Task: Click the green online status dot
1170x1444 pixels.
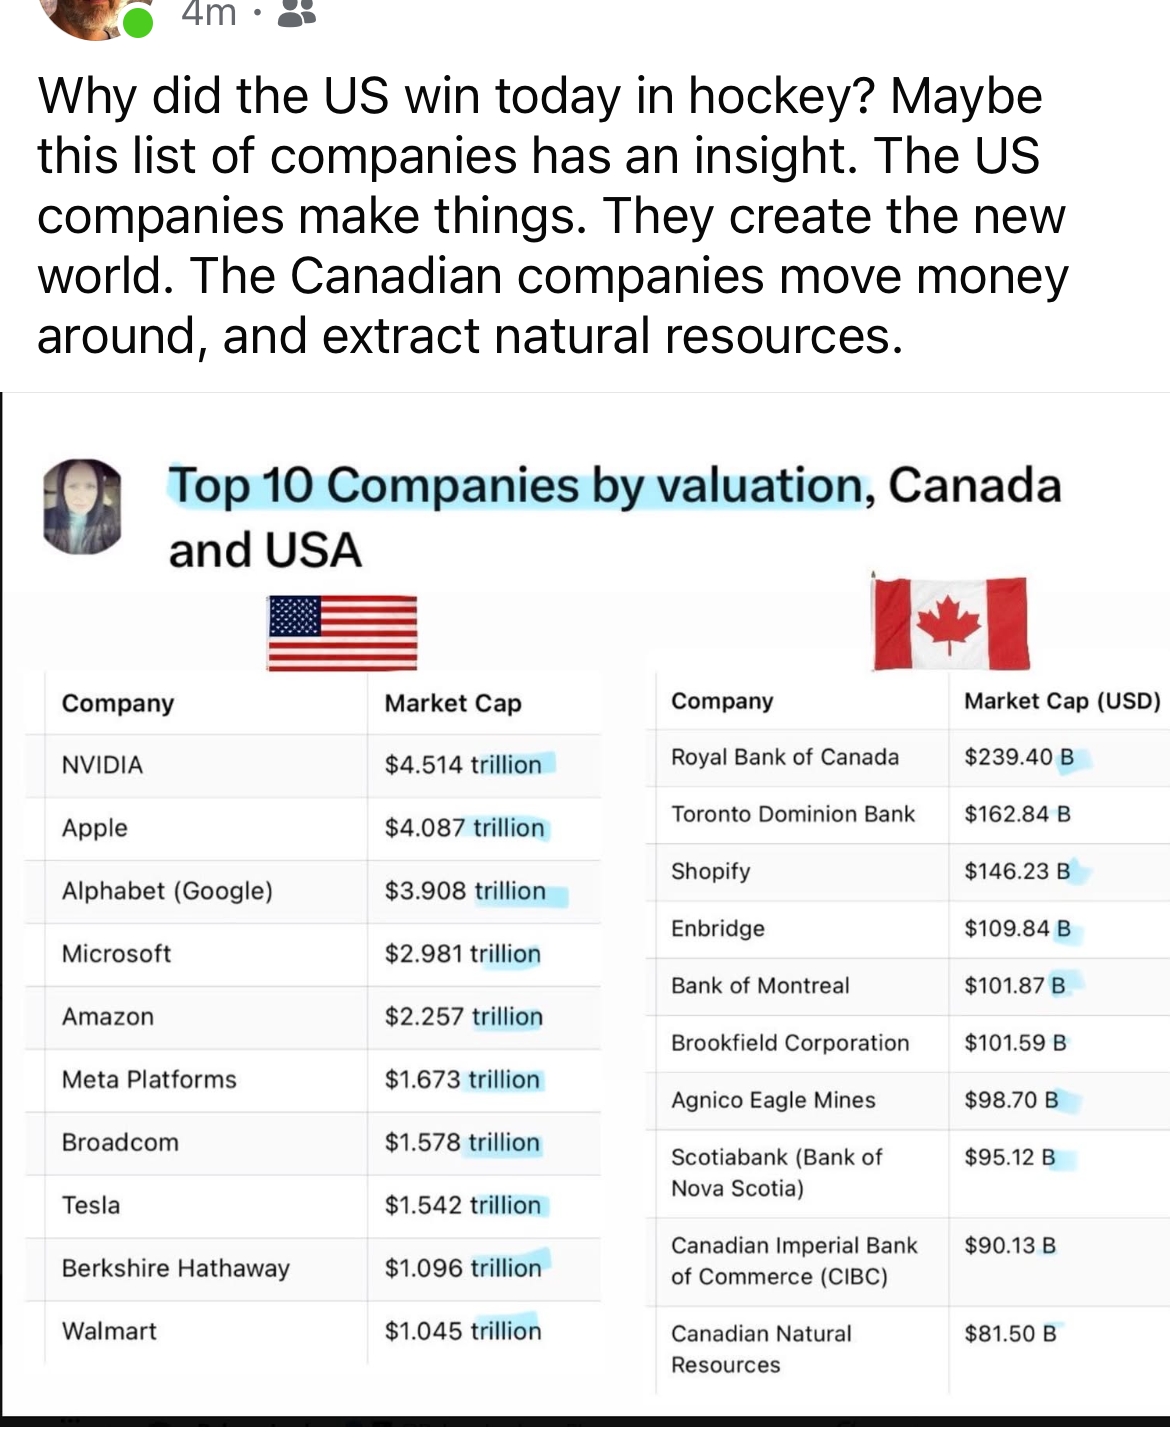Action: (139, 22)
